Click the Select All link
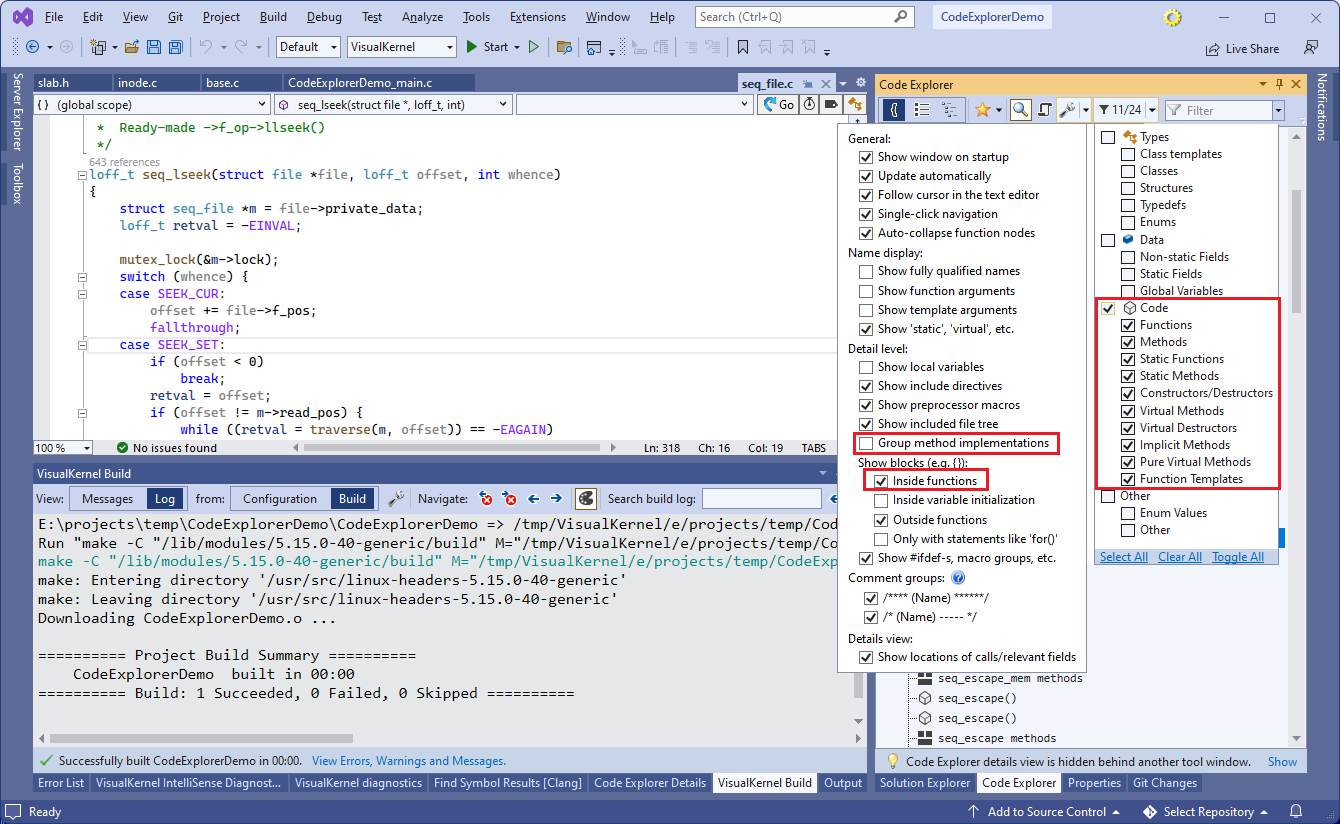The width and height of the screenshot is (1340, 824). [x=1124, y=557]
